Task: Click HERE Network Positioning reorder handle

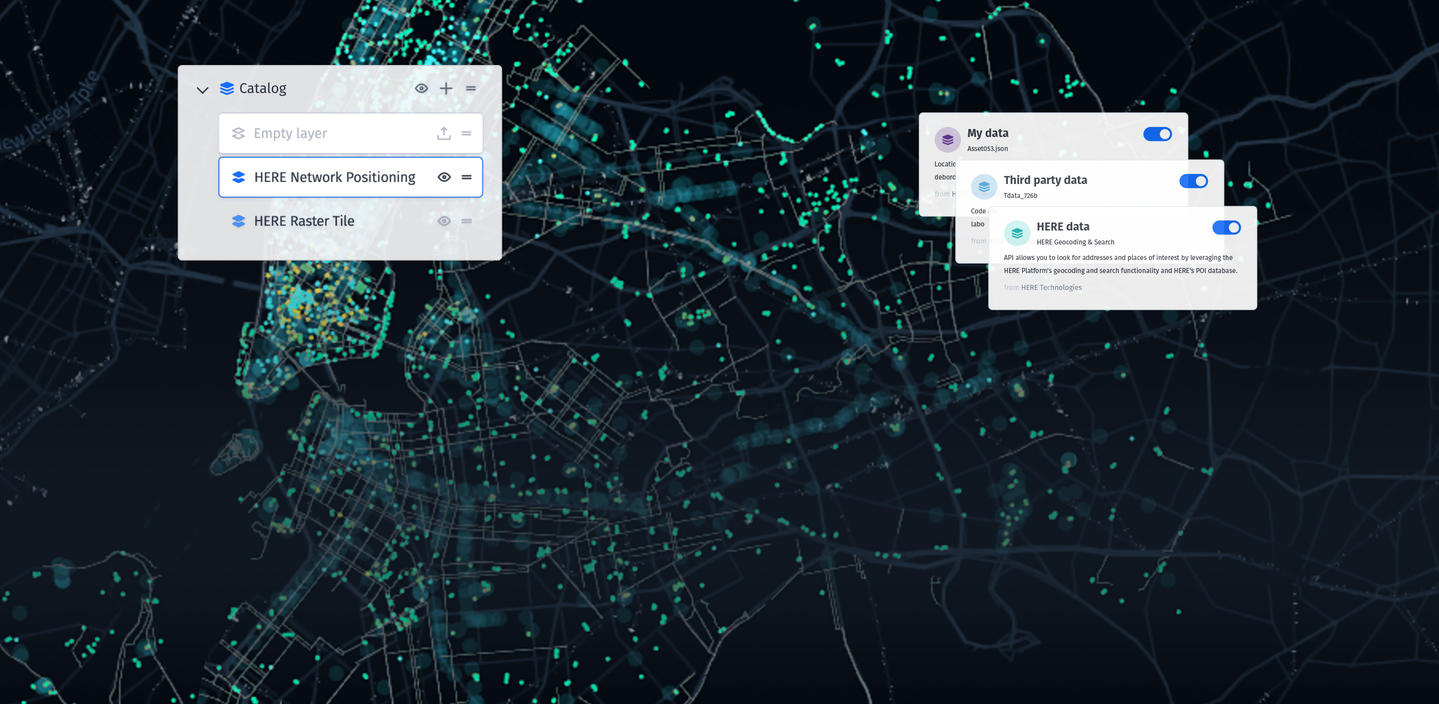Action: tap(467, 177)
